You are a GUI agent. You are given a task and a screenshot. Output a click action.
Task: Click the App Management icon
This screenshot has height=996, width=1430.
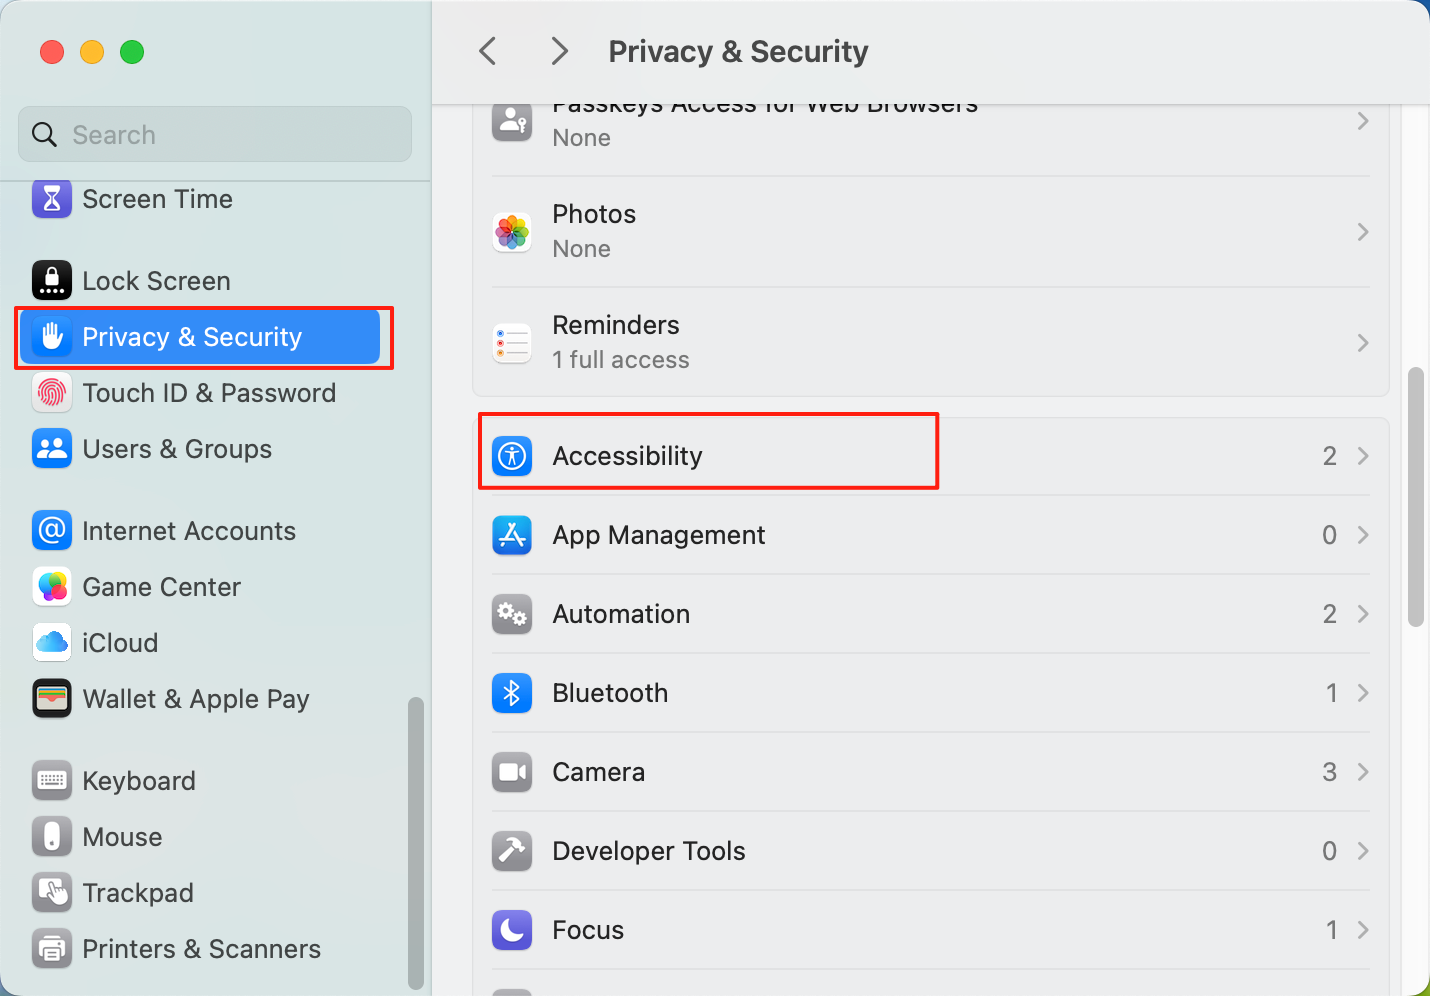[512, 535]
